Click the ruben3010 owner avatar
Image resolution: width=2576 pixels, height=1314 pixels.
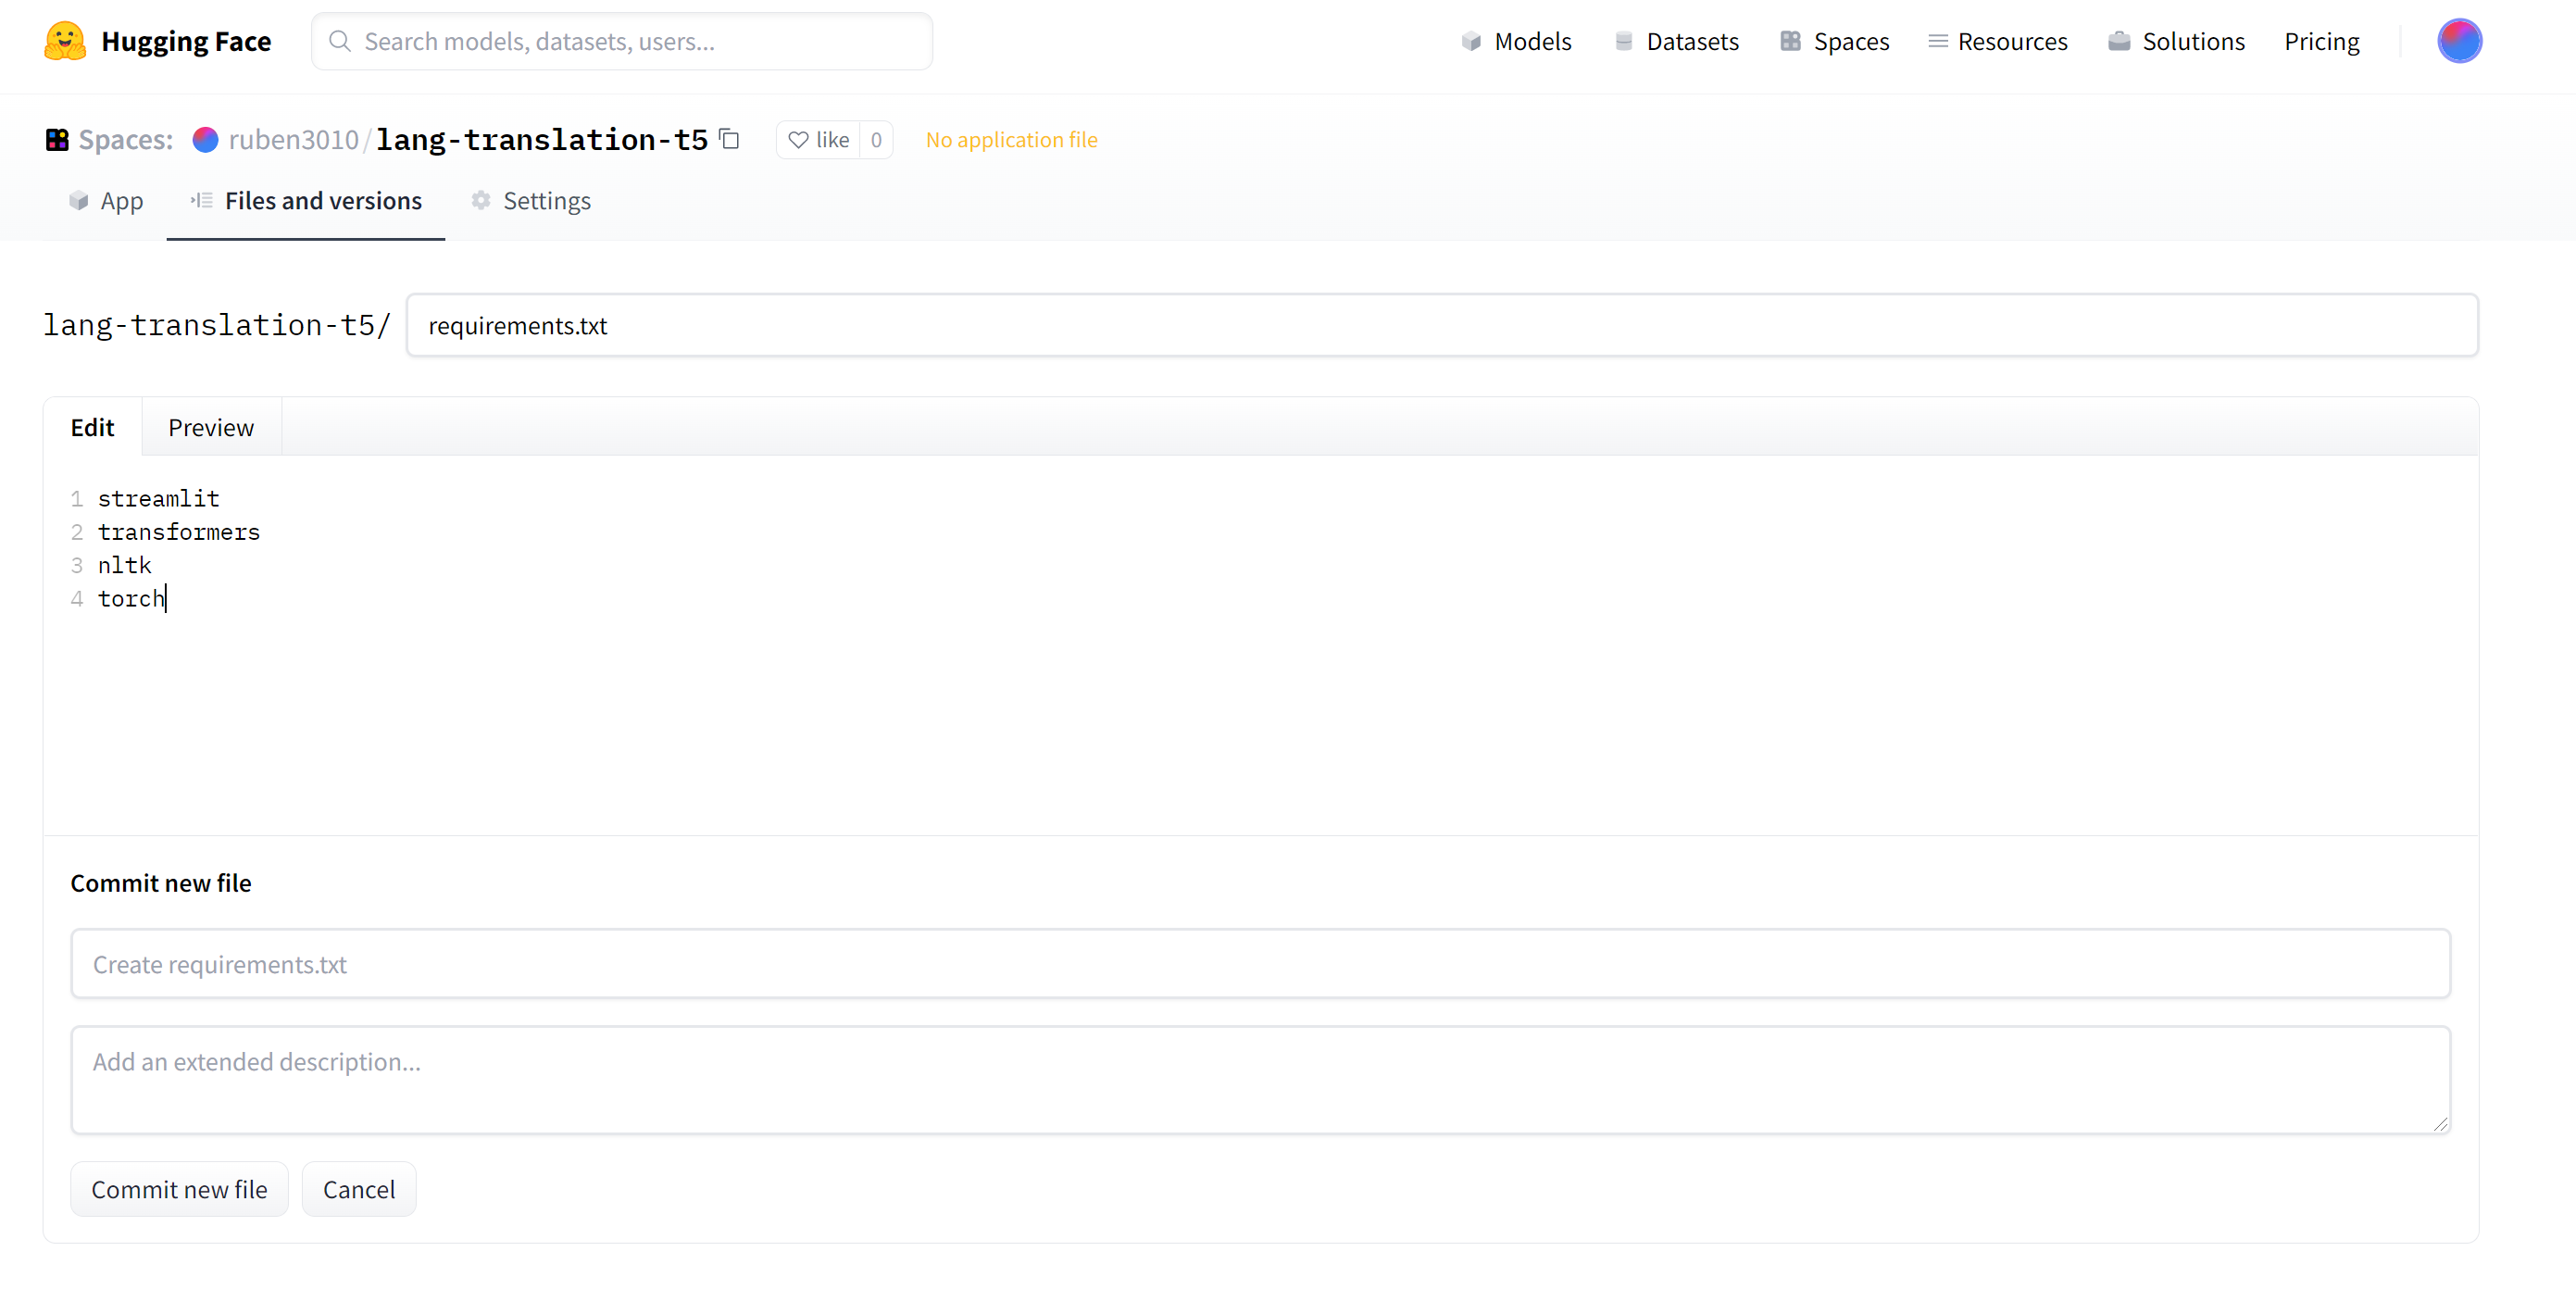pyautogui.click(x=205, y=140)
